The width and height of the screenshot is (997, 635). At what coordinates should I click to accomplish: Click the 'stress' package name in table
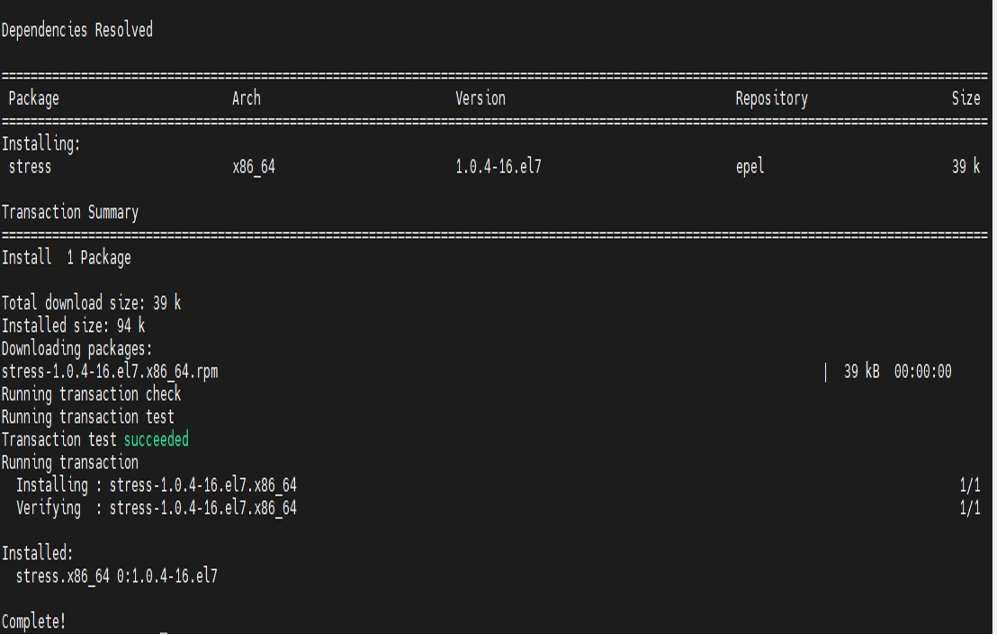[x=30, y=167]
